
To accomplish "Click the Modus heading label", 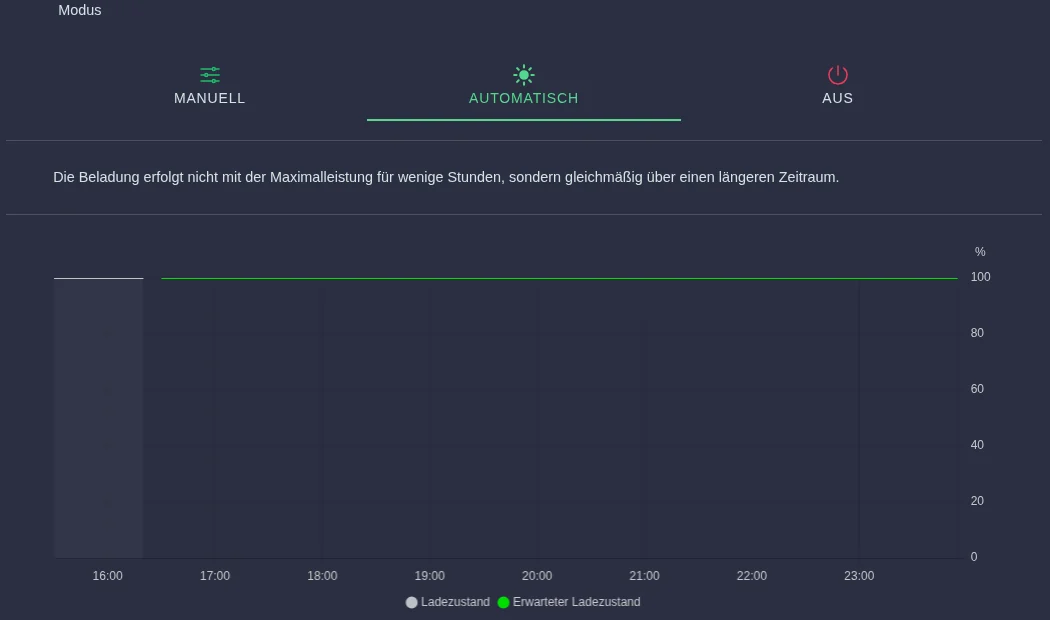I will (80, 10).
